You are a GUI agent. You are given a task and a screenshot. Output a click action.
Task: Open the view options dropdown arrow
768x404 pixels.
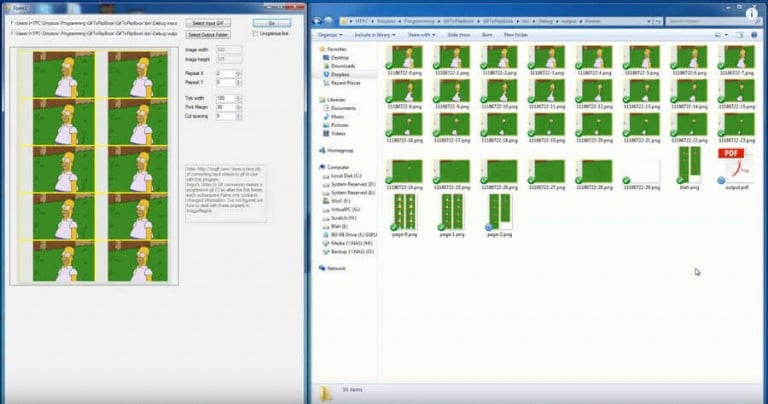tap(726, 35)
